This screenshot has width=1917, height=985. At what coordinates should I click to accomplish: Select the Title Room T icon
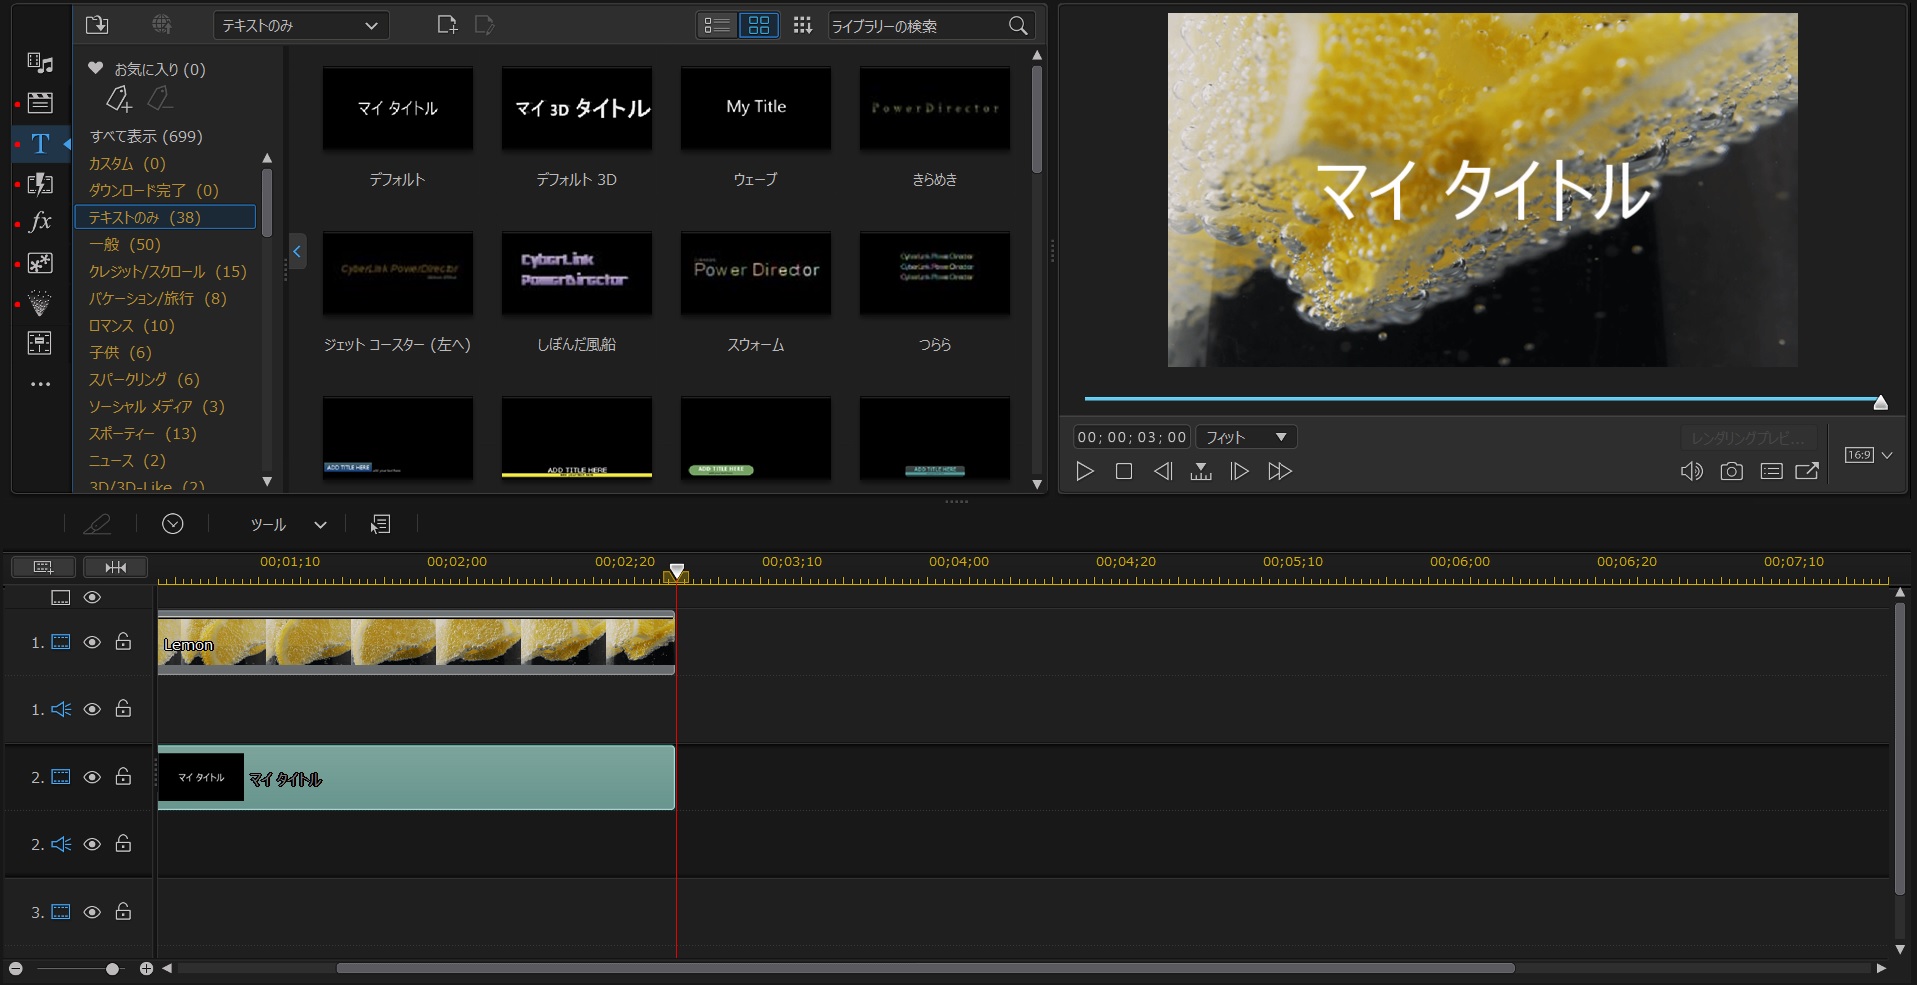click(40, 143)
